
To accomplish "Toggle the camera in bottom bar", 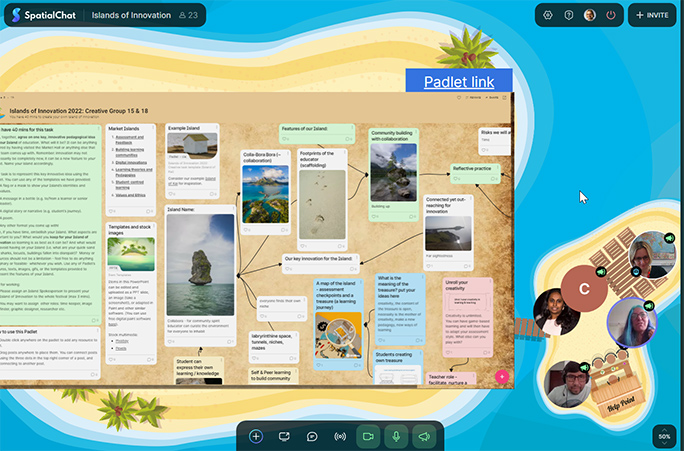I will click(x=368, y=436).
